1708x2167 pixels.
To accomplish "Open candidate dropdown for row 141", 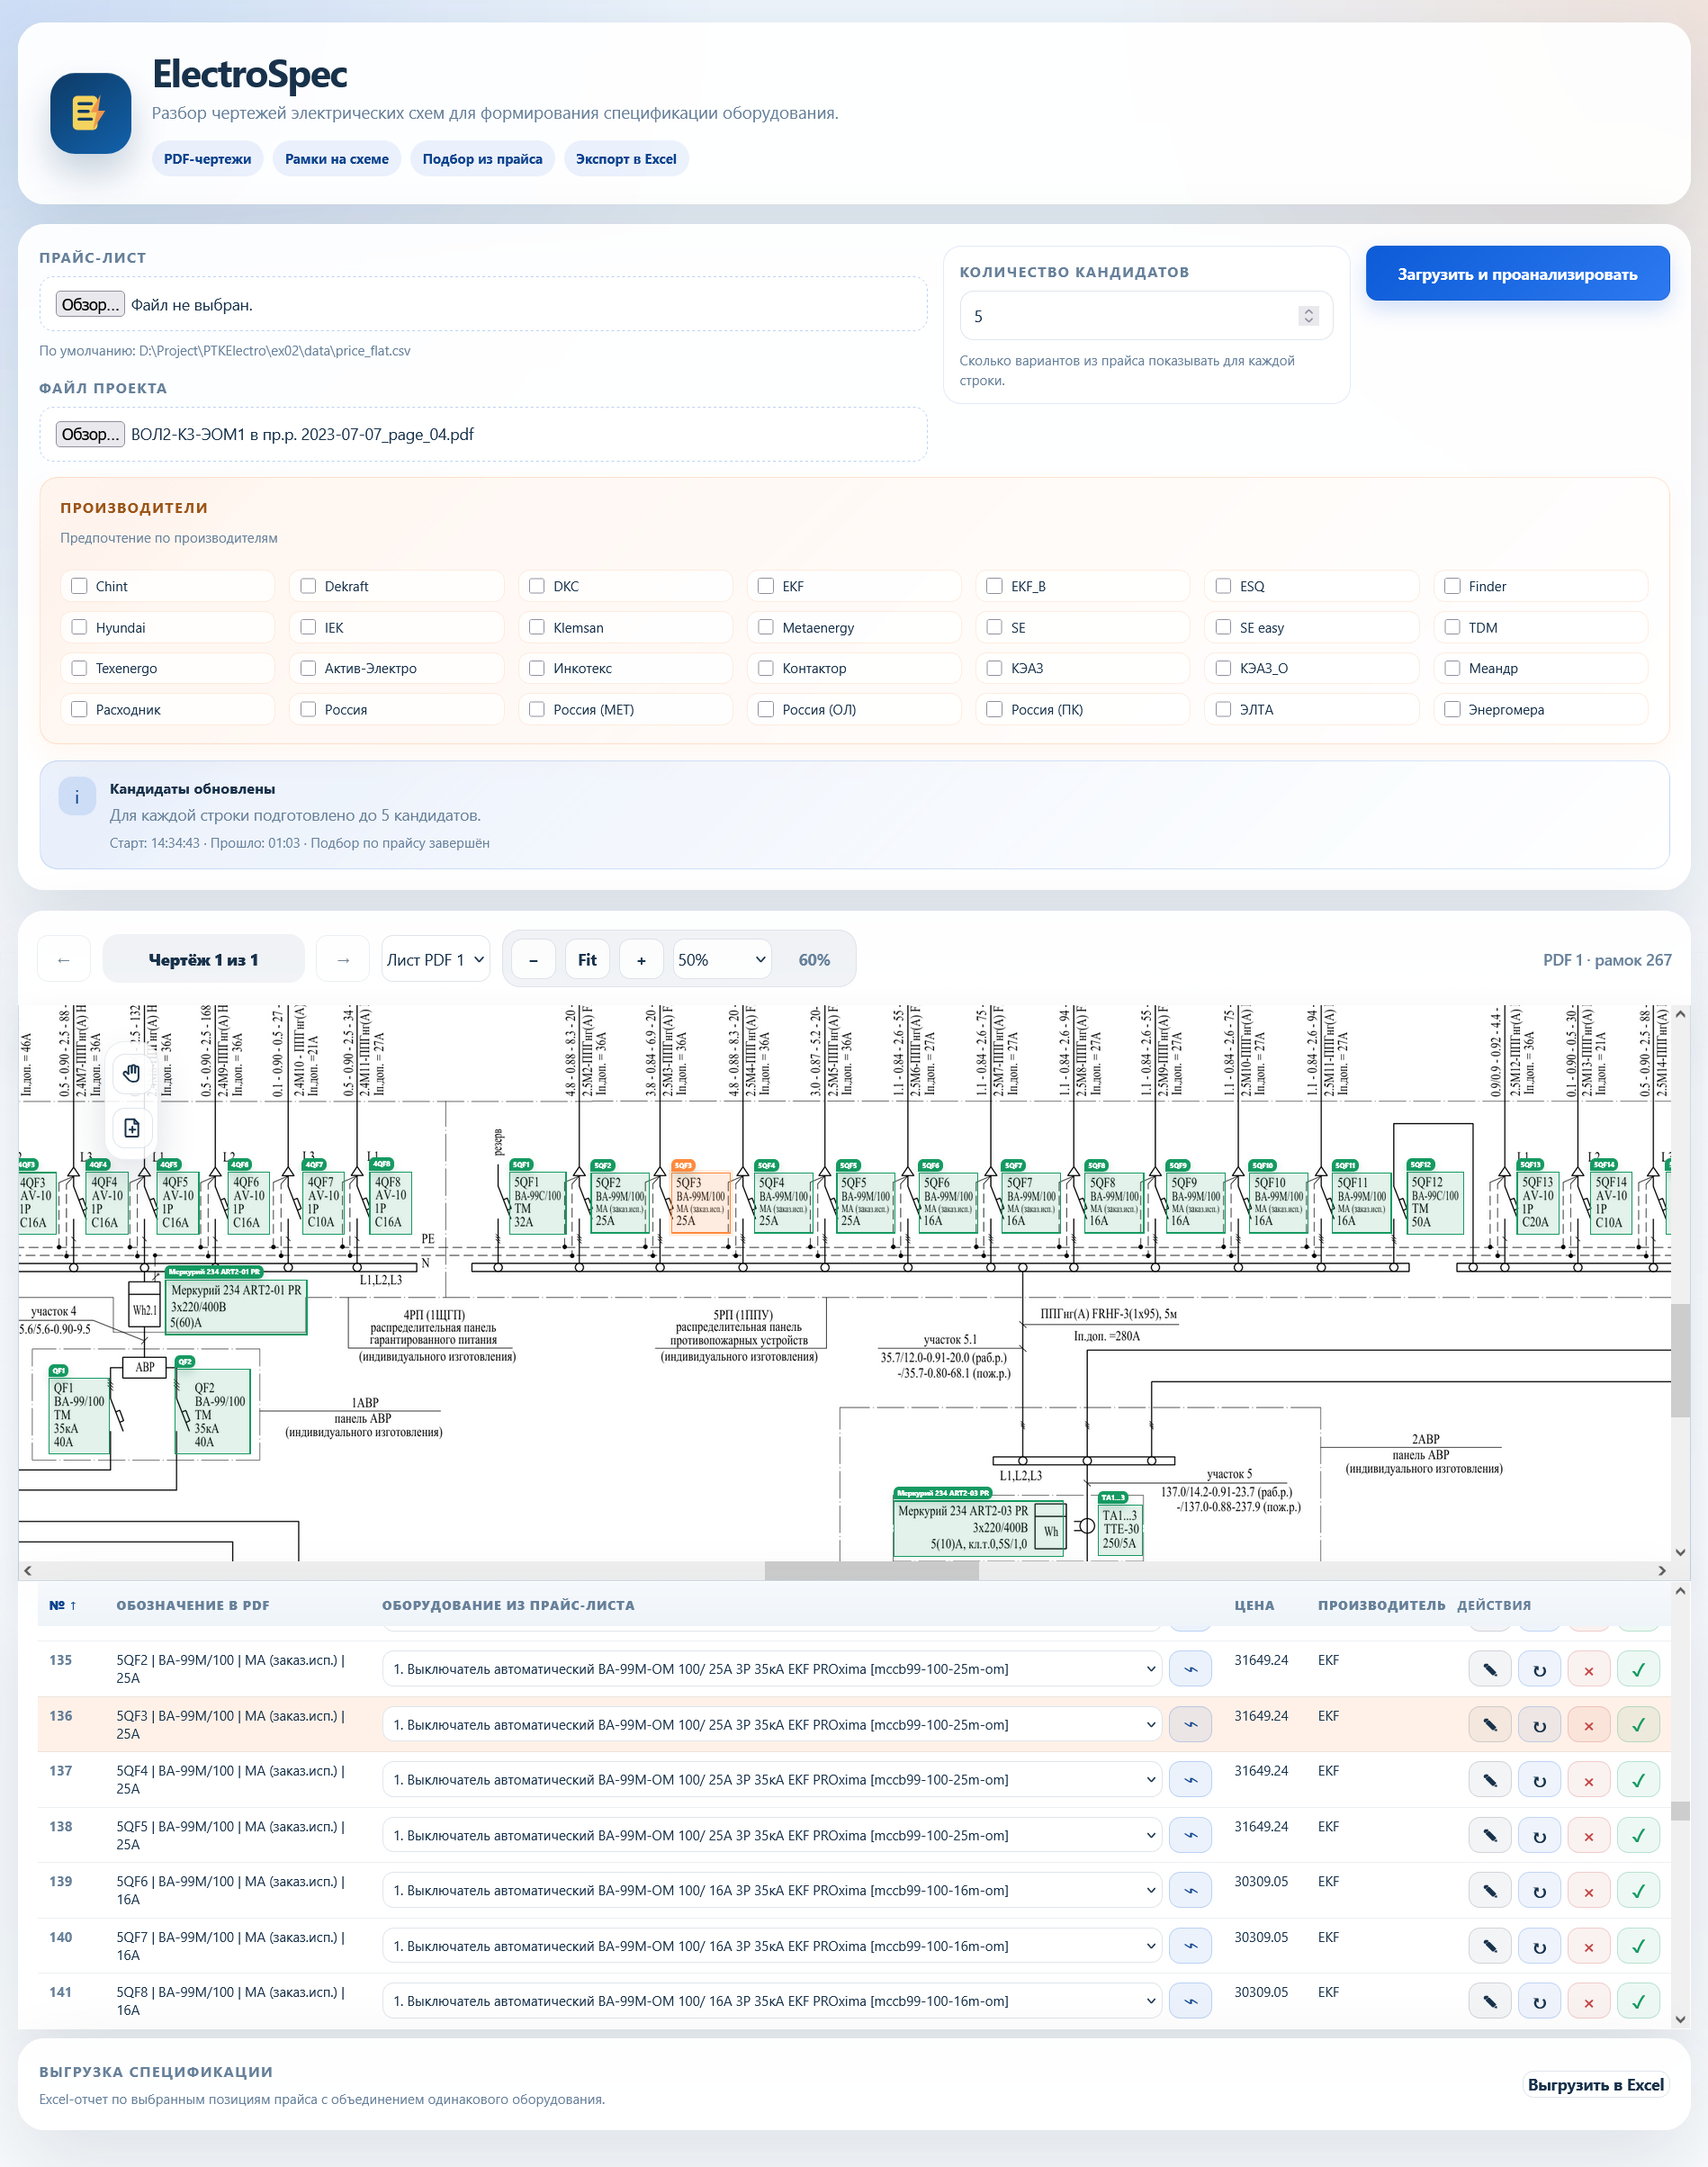I will coord(771,2001).
